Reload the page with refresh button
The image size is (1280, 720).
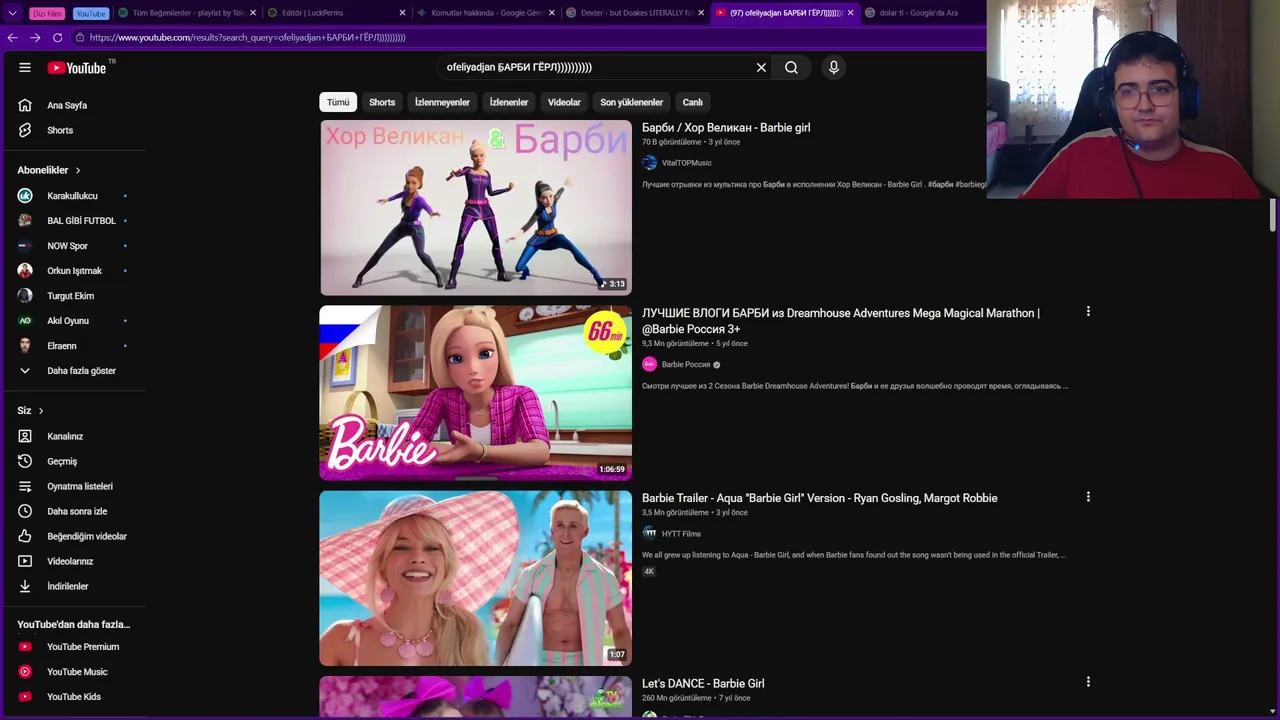coord(57,37)
